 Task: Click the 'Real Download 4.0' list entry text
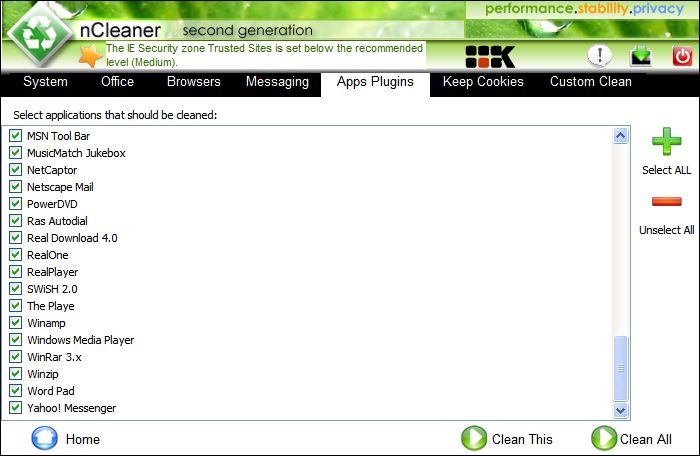(72, 238)
